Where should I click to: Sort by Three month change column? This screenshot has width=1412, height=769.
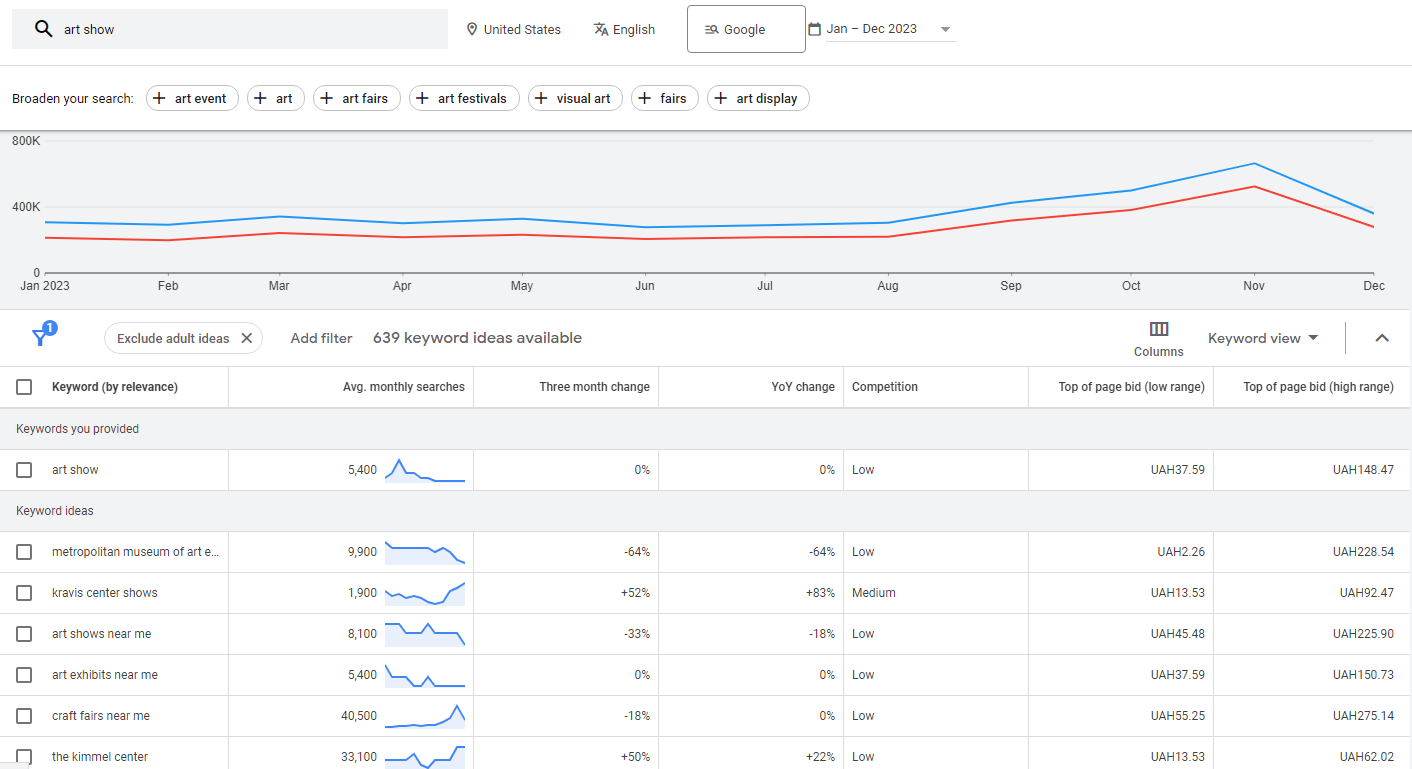[594, 387]
